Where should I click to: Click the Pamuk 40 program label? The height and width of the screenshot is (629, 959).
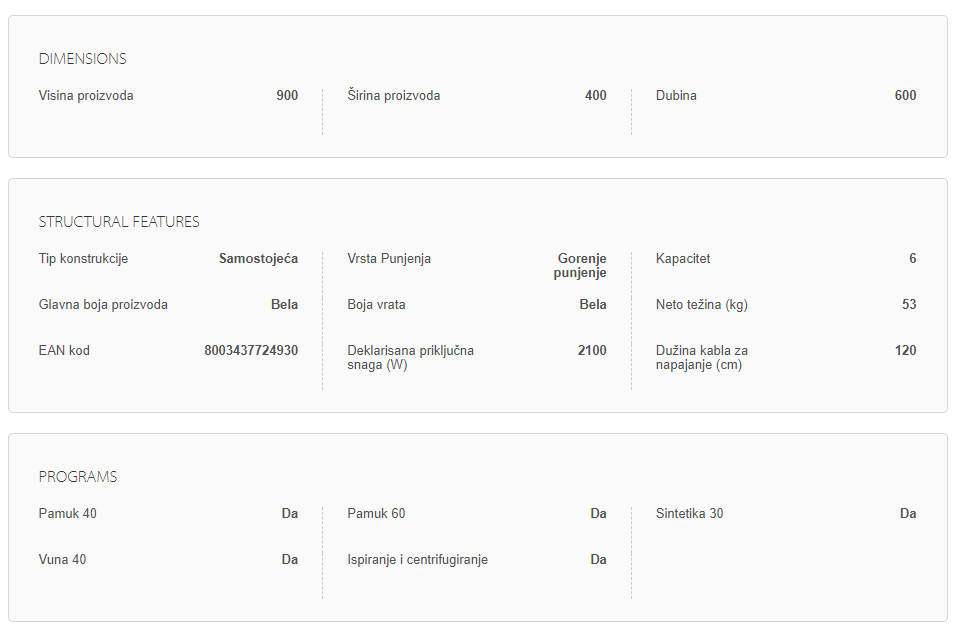tap(68, 514)
